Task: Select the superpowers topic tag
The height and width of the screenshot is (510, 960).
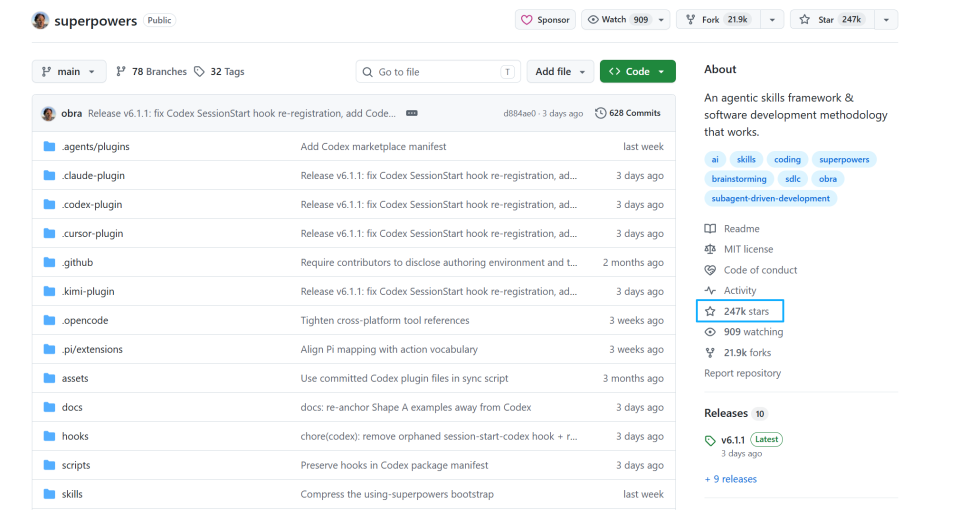Action: [x=844, y=159]
